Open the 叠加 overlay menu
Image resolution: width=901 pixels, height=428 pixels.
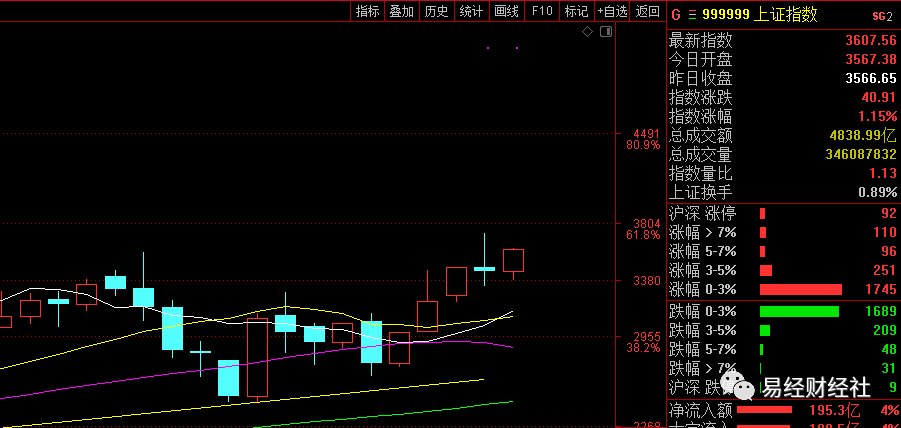coord(402,11)
